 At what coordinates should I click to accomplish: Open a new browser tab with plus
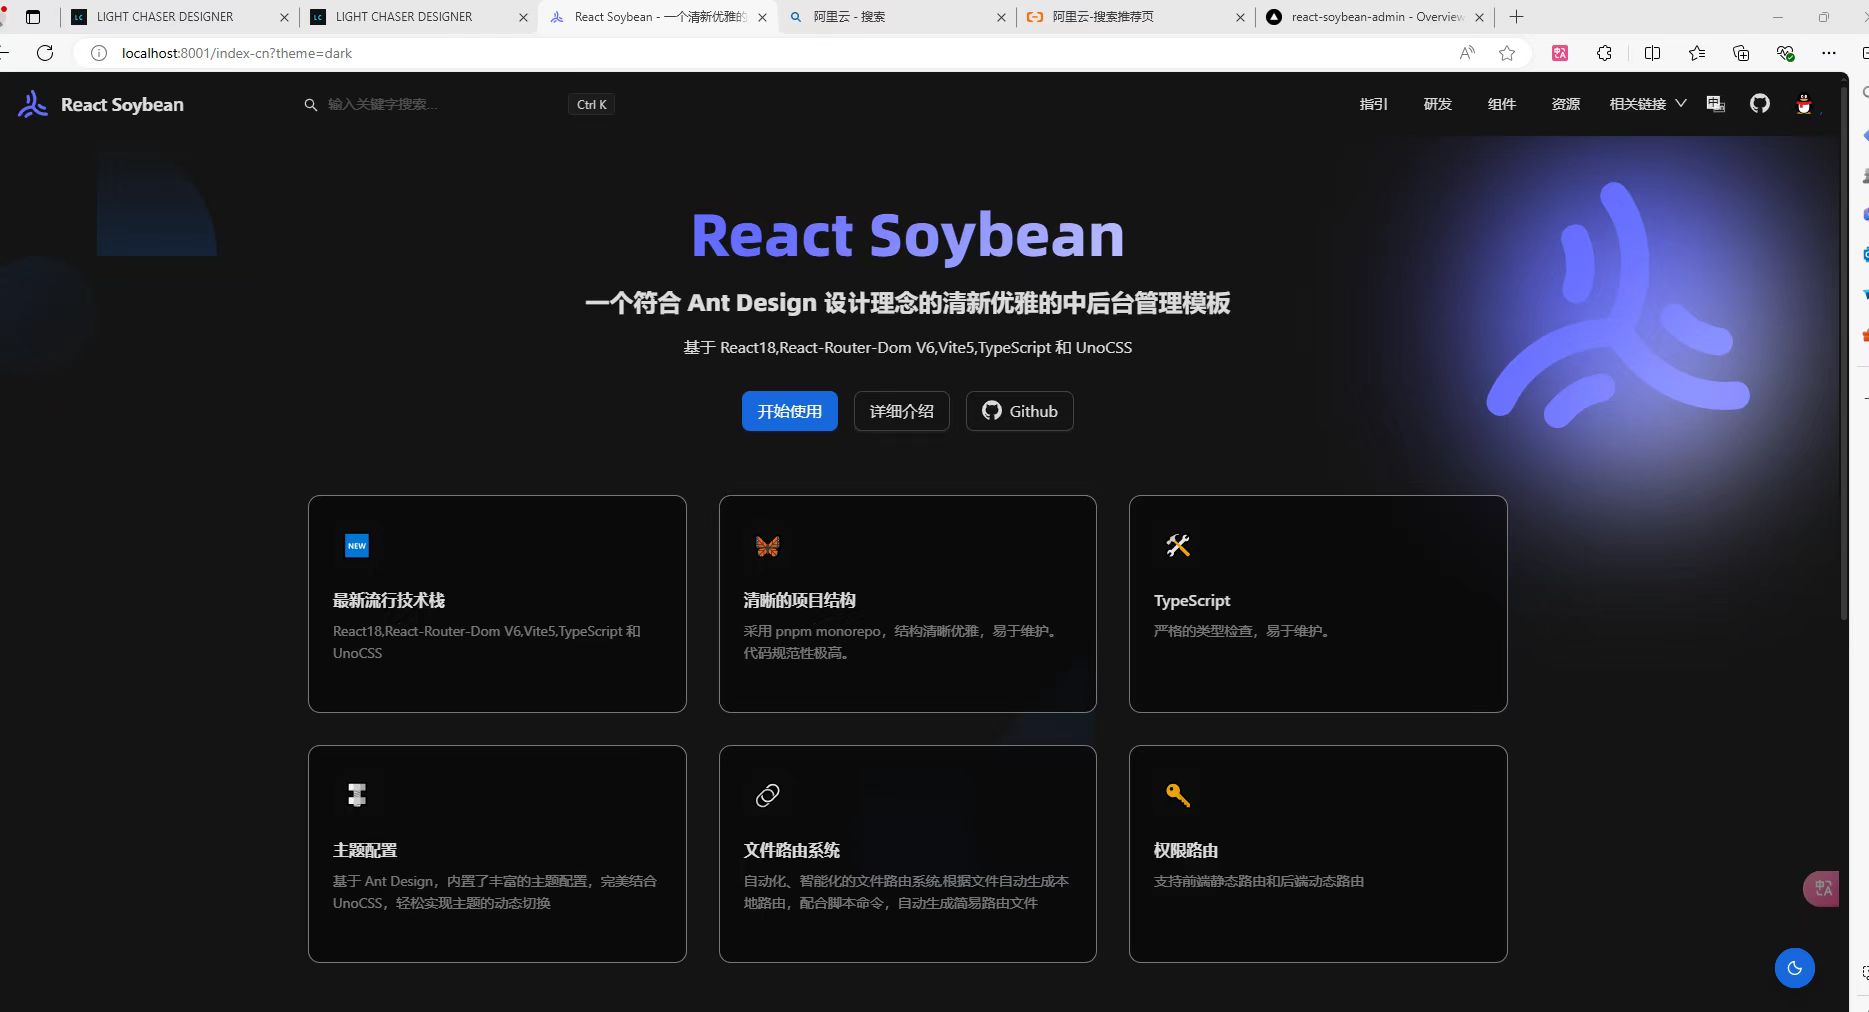1516,17
